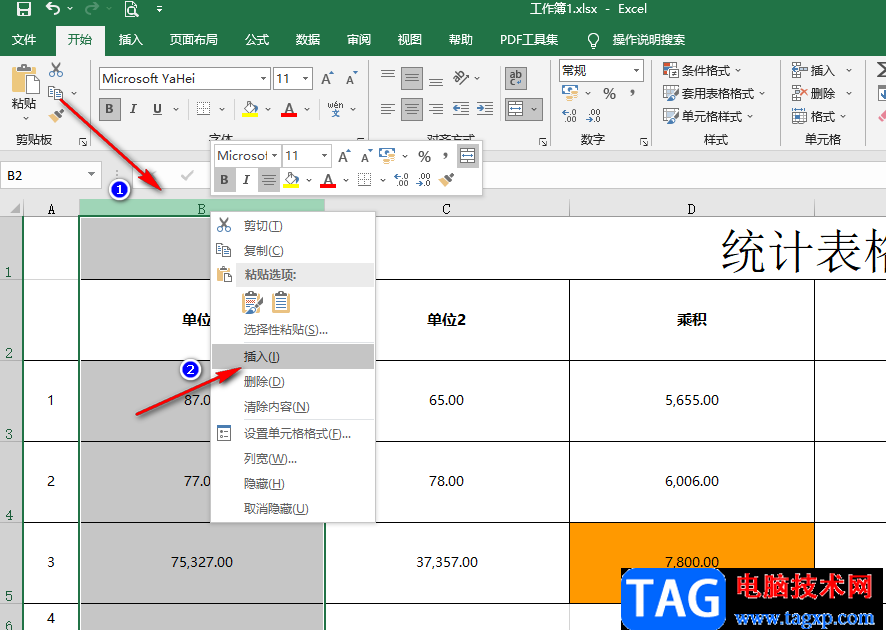This screenshot has height=630, width=886.
Task: Decrease decimal places in ribbon
Action: (x=593, y=116)
